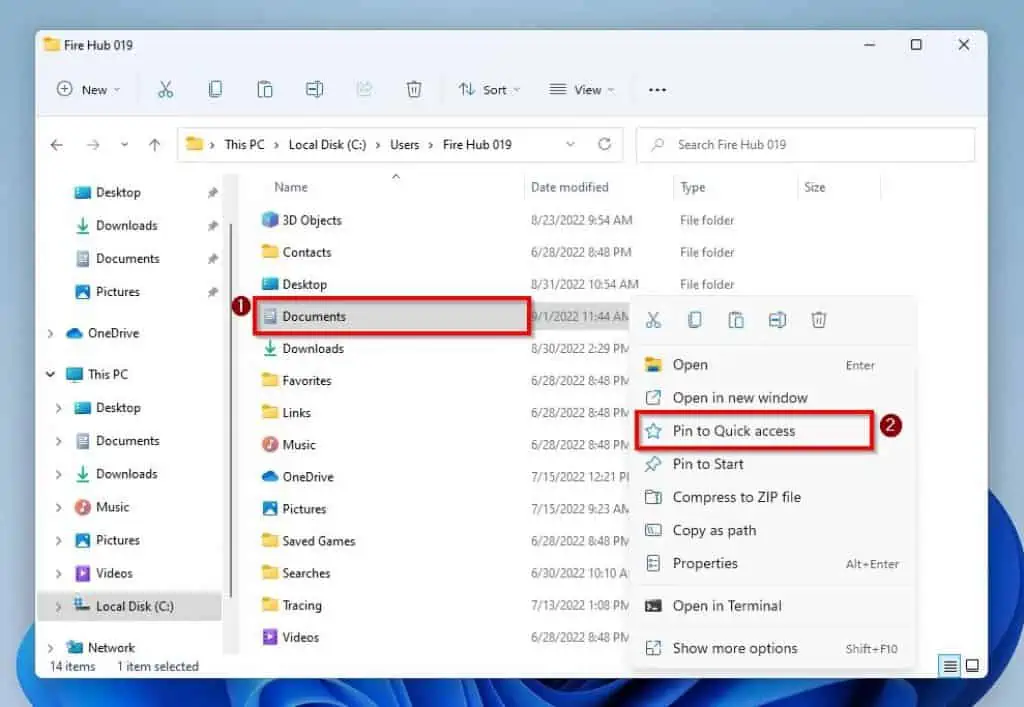Select the OneDrive folder in file list

click(x=297, y=477)
